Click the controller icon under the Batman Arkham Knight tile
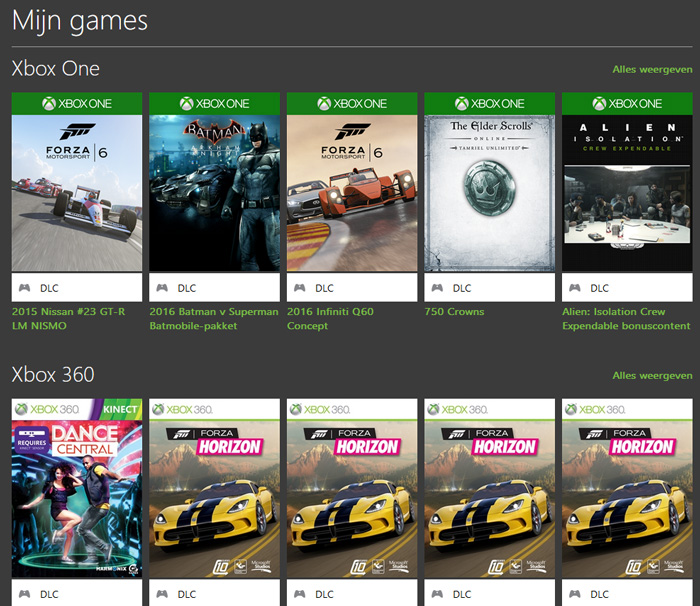Screen dimensions: 700x606 coord(162,288)
